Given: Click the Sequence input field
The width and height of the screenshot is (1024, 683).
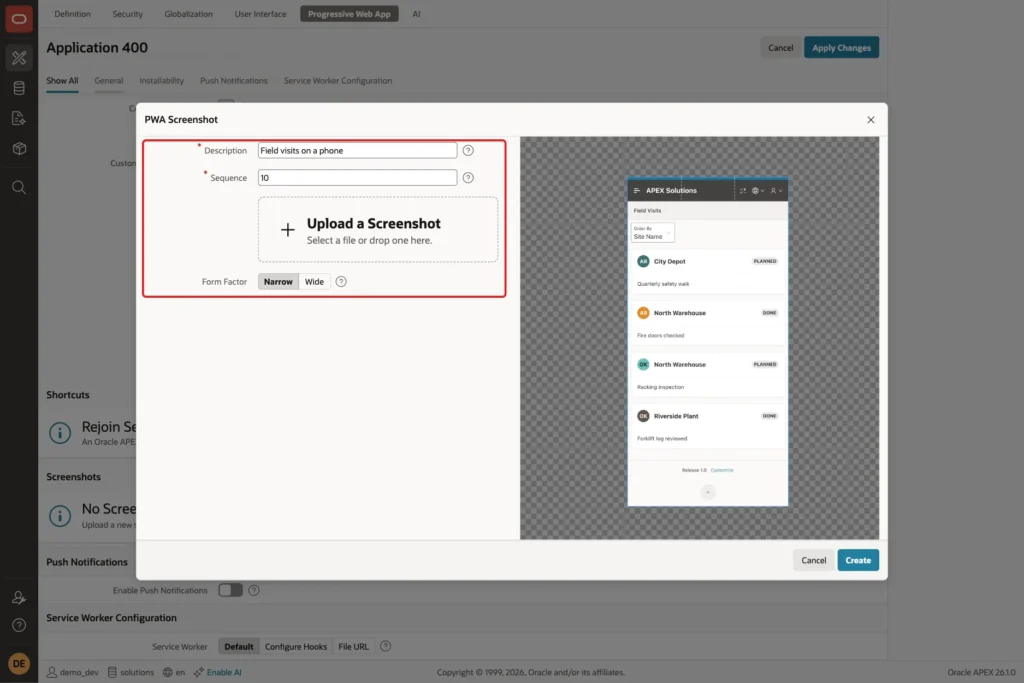Looking at the screenshot, I should click(x=357, y=178).
